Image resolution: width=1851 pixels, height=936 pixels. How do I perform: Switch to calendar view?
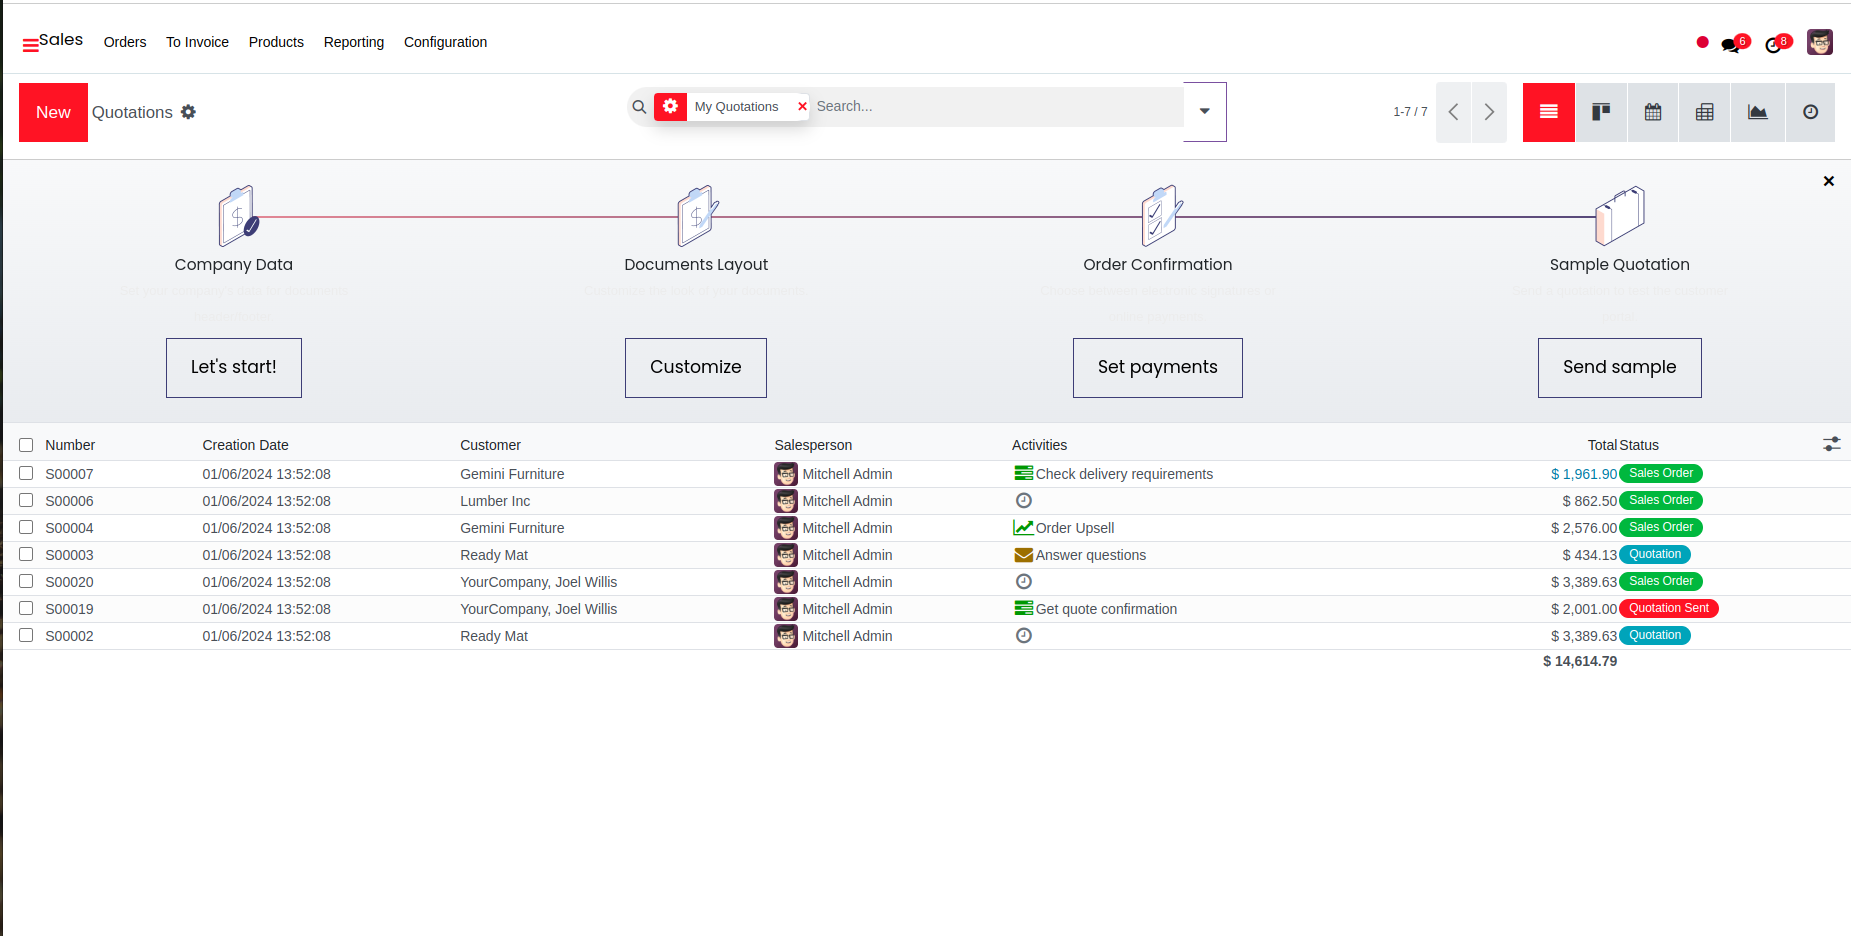1653,112
